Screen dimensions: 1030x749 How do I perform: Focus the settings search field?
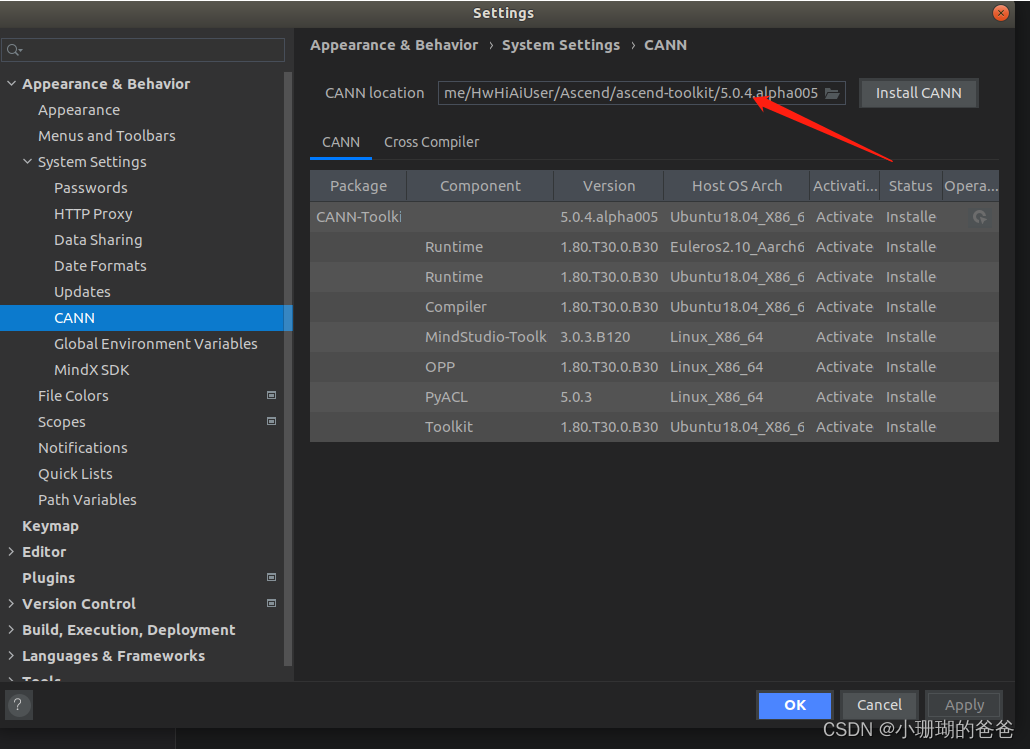pyautogui.click(x=144, y=50)
